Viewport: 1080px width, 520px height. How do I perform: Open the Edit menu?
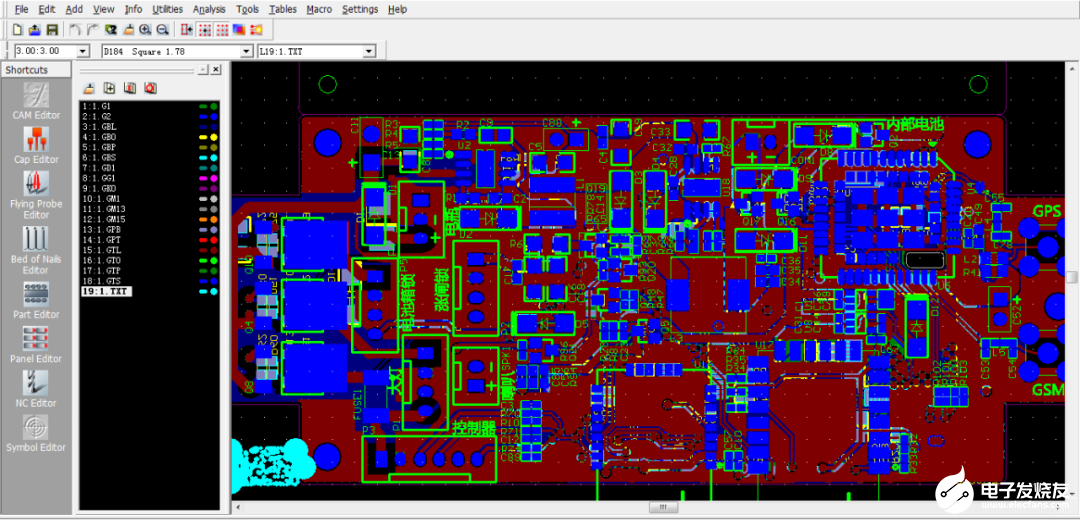coord(47,9)
